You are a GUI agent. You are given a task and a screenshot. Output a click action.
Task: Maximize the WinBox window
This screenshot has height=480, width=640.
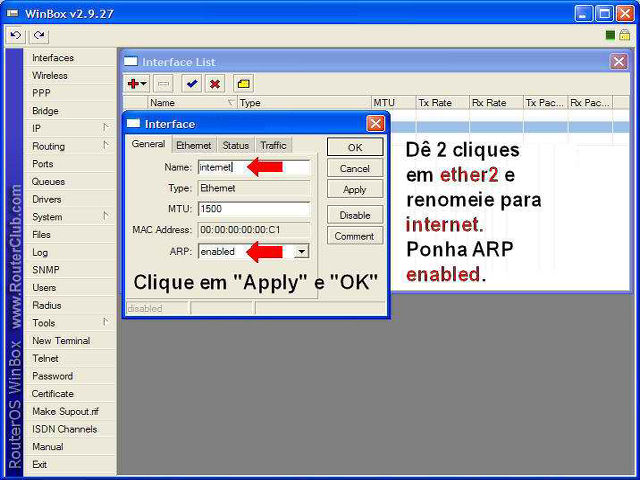(604, 13)
